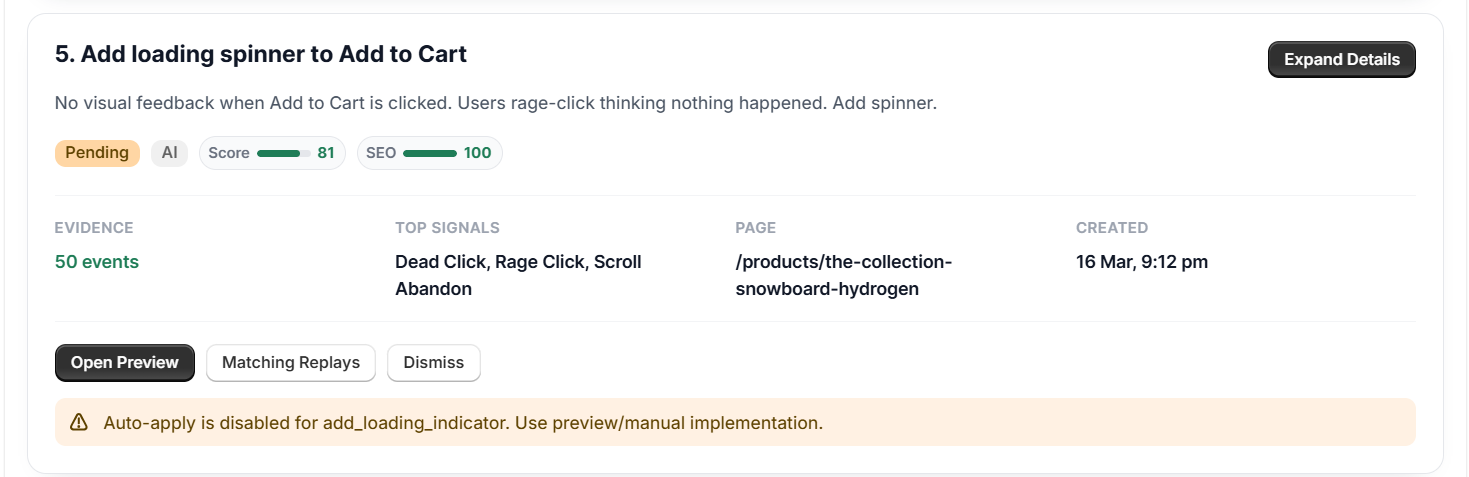The height and width of the screenshot is (477, 1469).
Task: Click the SEO progress bar
Action: click(x=429, y=153)
